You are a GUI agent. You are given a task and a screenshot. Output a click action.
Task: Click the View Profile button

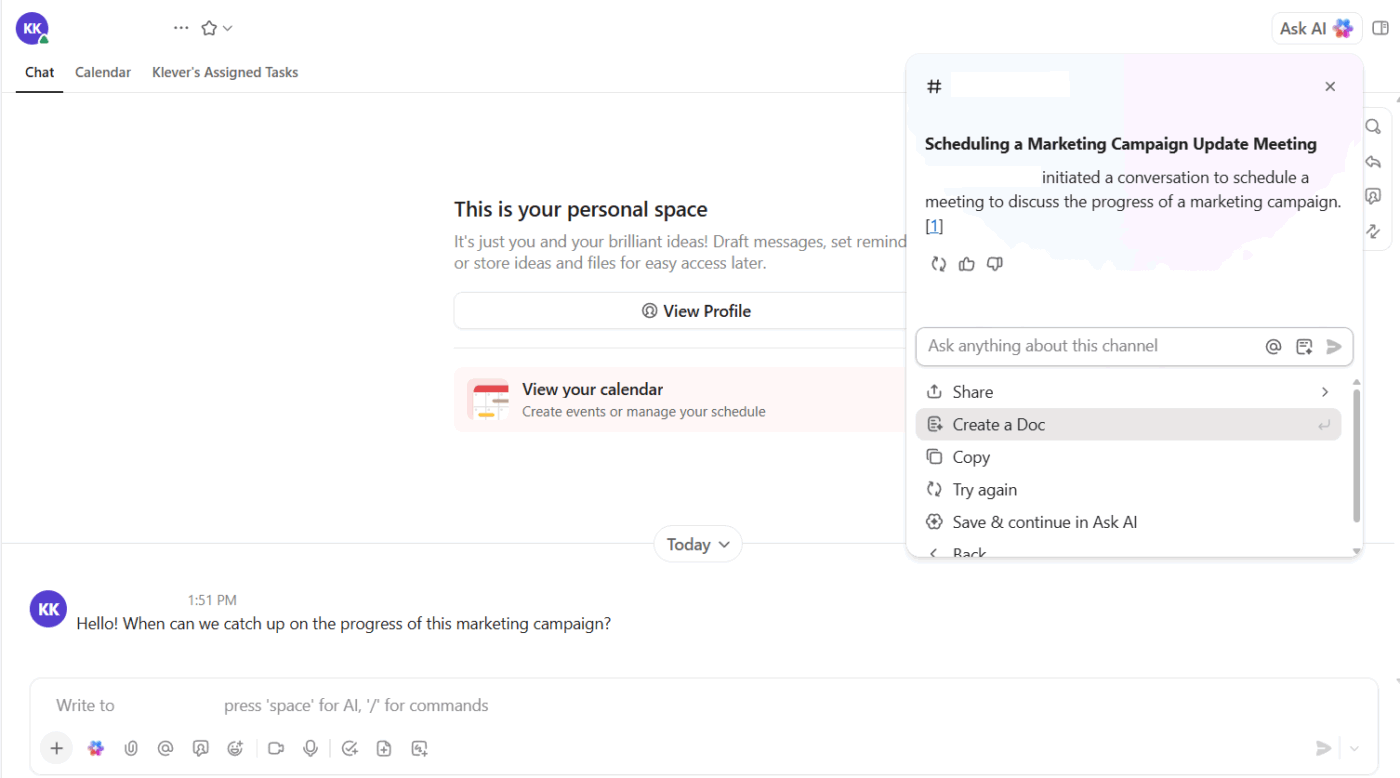696,311
